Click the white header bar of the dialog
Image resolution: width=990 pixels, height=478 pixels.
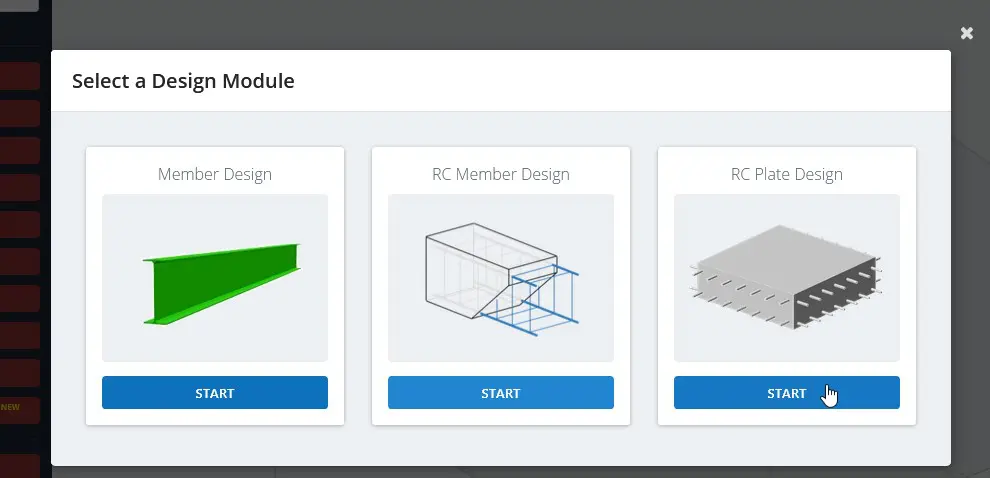point(600,81)
